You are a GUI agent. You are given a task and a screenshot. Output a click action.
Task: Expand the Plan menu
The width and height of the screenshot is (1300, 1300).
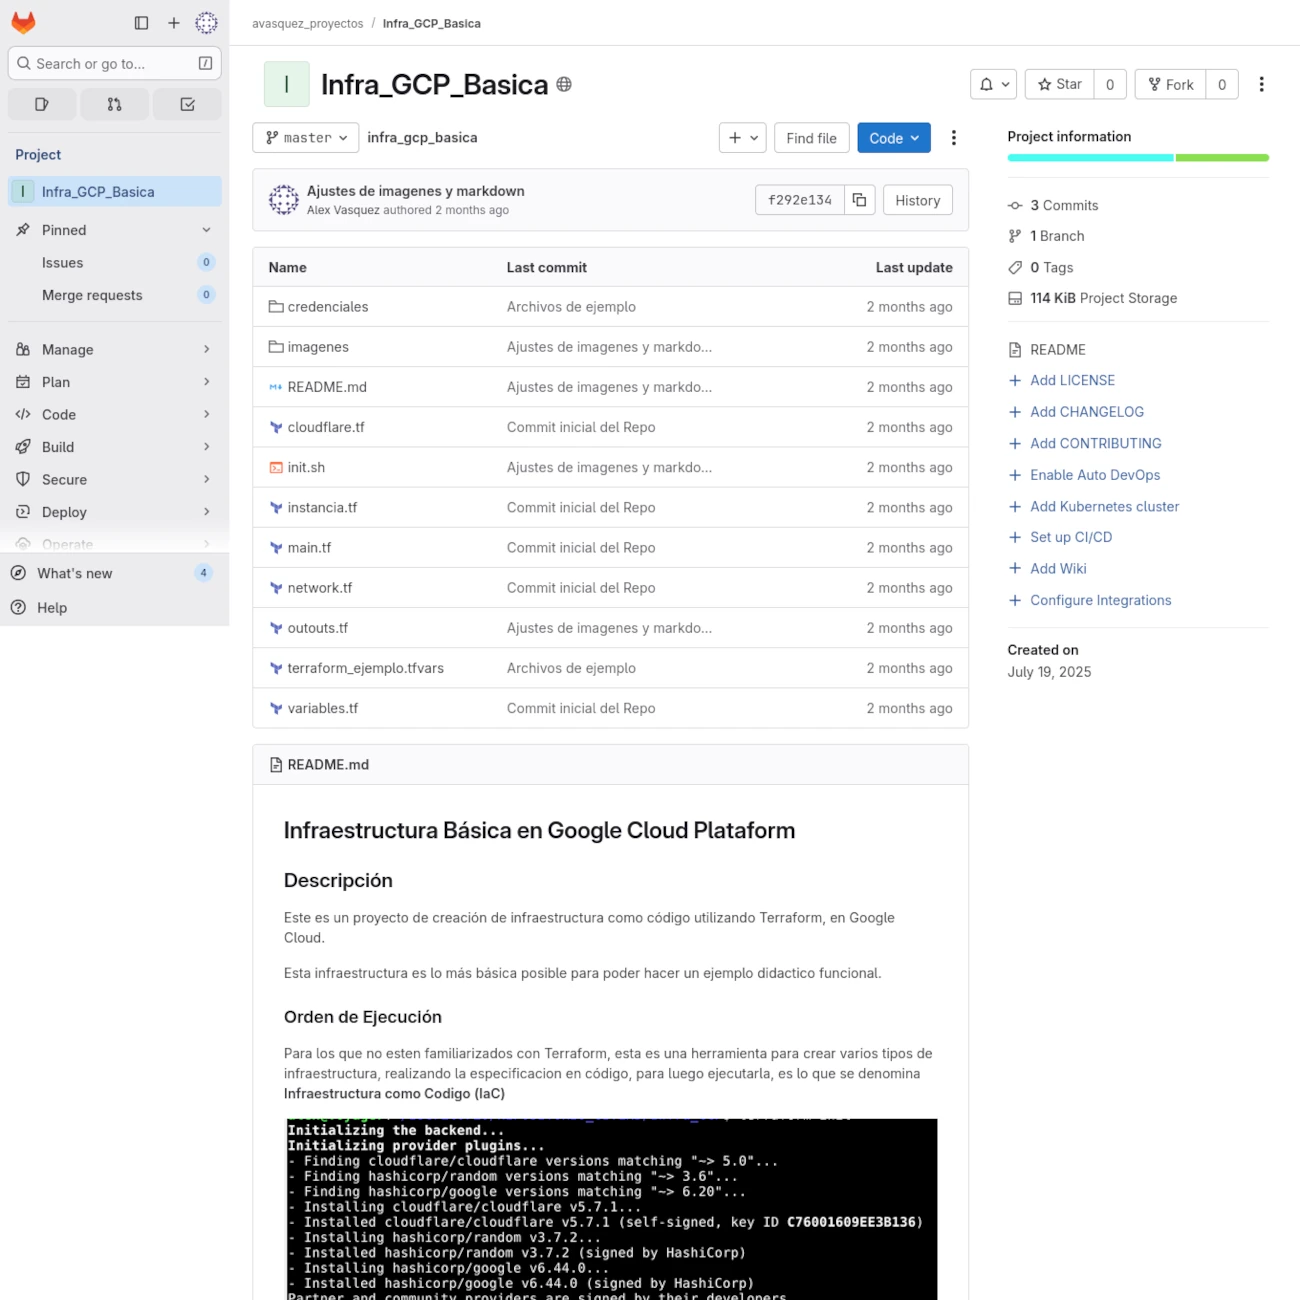(115, 382)
